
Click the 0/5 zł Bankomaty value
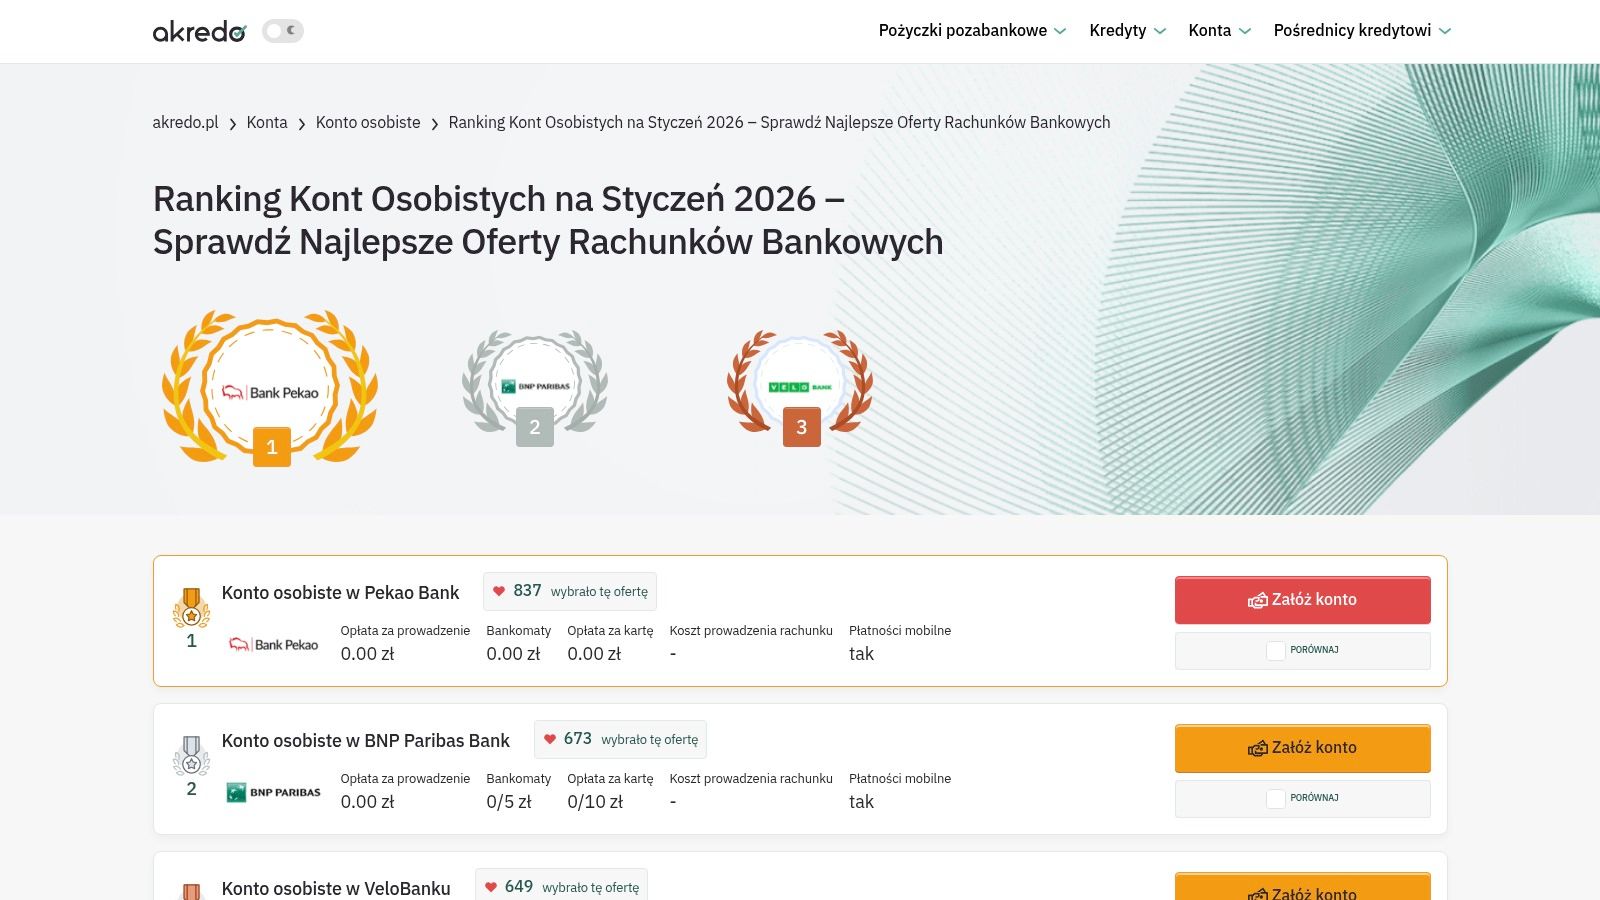tap(509, 802)
